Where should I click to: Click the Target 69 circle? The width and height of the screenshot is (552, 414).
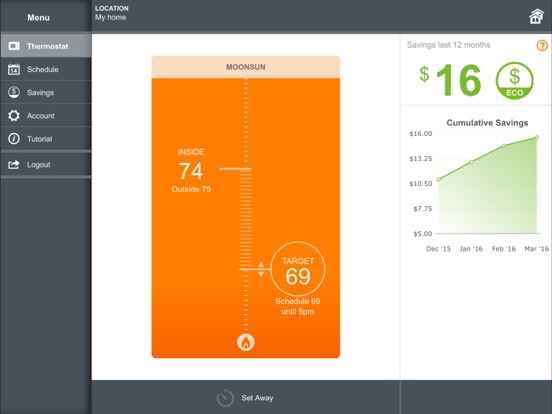[298, 269]
